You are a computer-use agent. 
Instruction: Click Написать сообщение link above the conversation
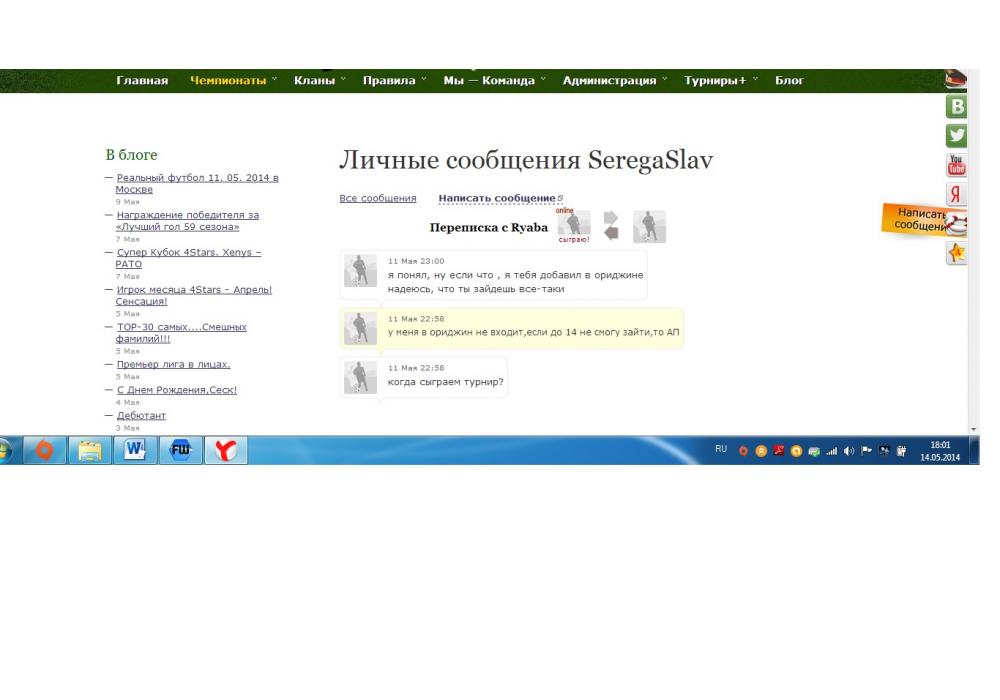click(x=497, y=198)
